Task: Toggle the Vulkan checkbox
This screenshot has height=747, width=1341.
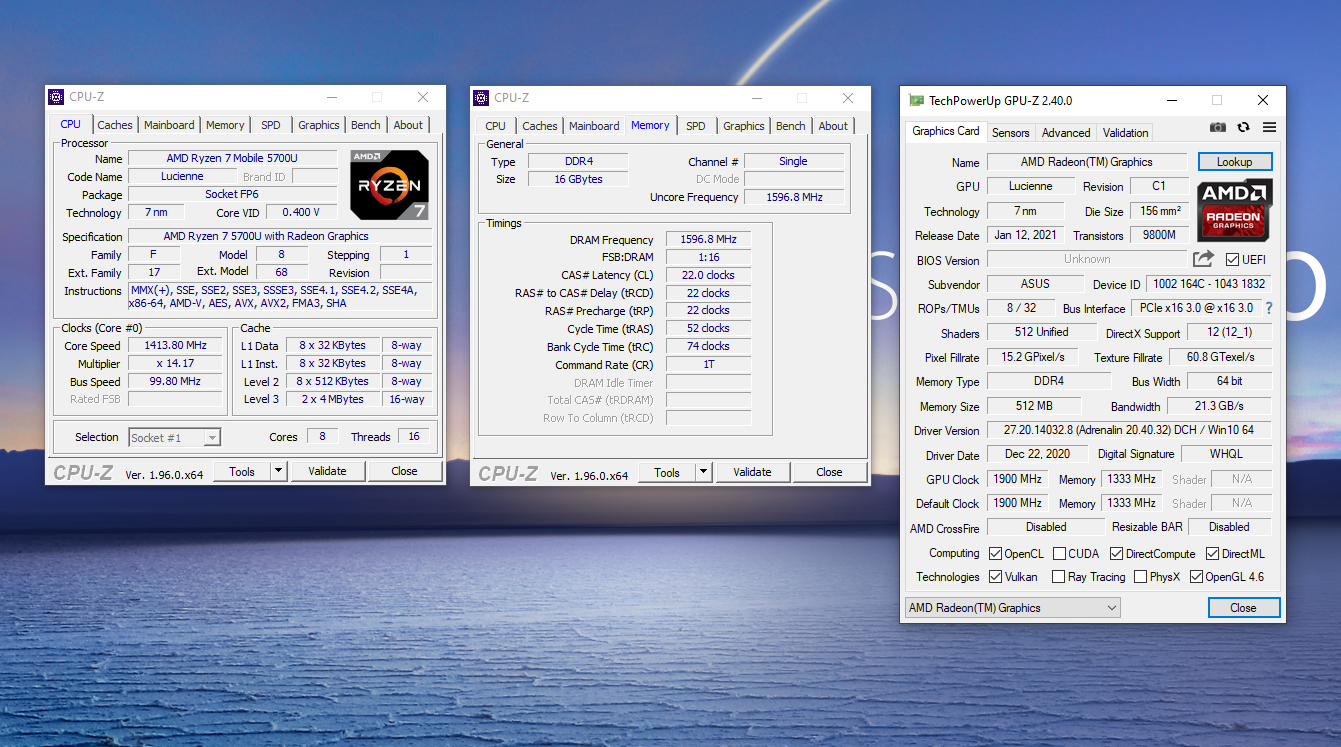Action: click(x=995, y=577)
